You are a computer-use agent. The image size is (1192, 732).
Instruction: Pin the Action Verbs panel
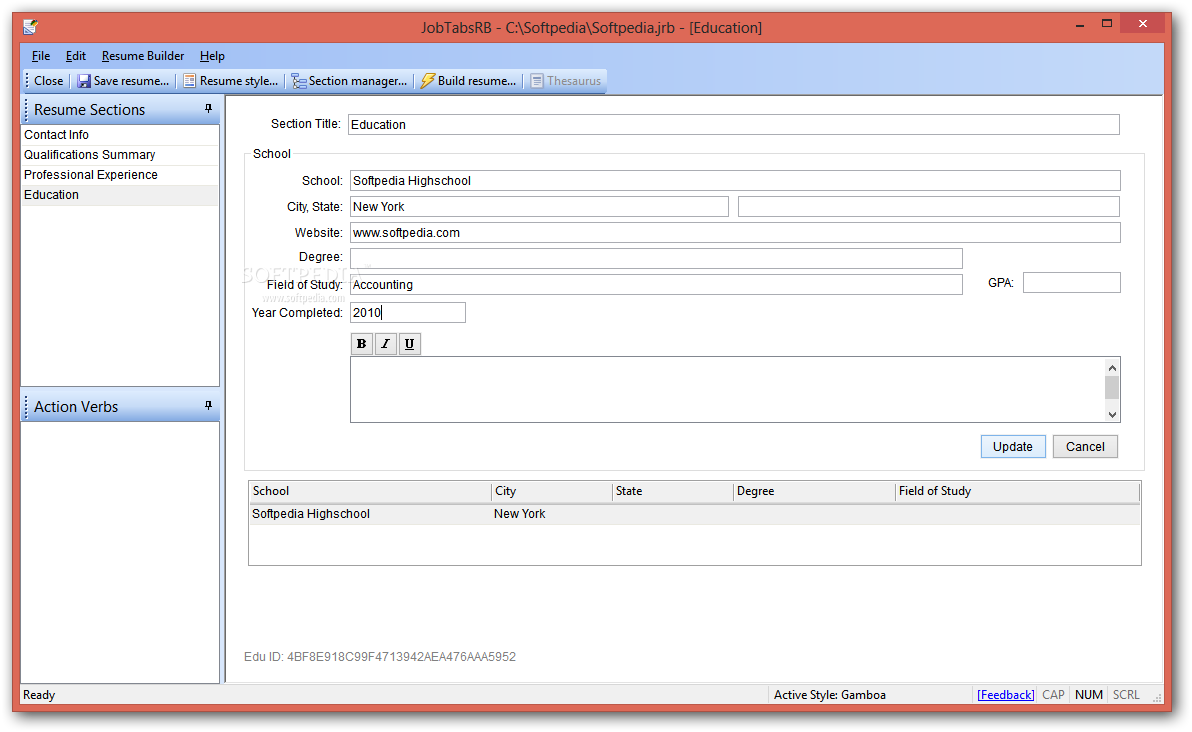click(208, 406)
